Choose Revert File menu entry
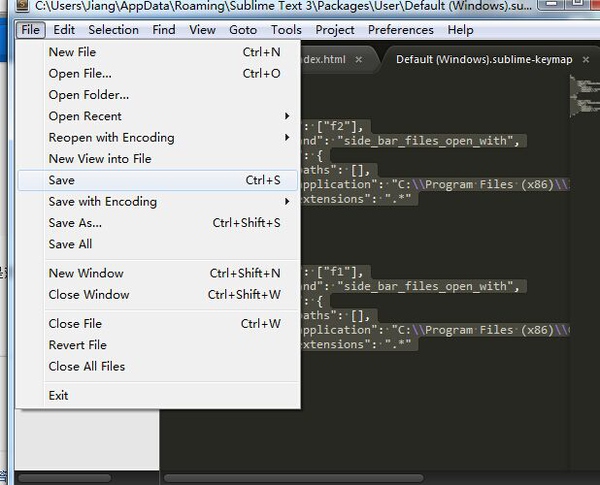This screenshot has width=600, height=485. [x=158, y=345]
